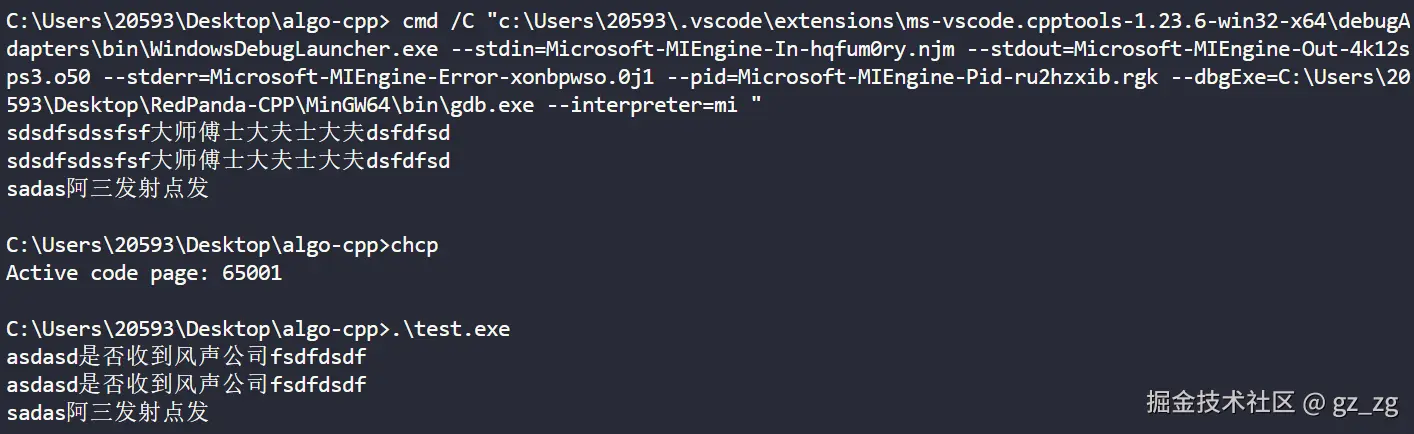Click the first asdasd output line
Viewport: 1414px width, 434px height.
coord(186,356)
